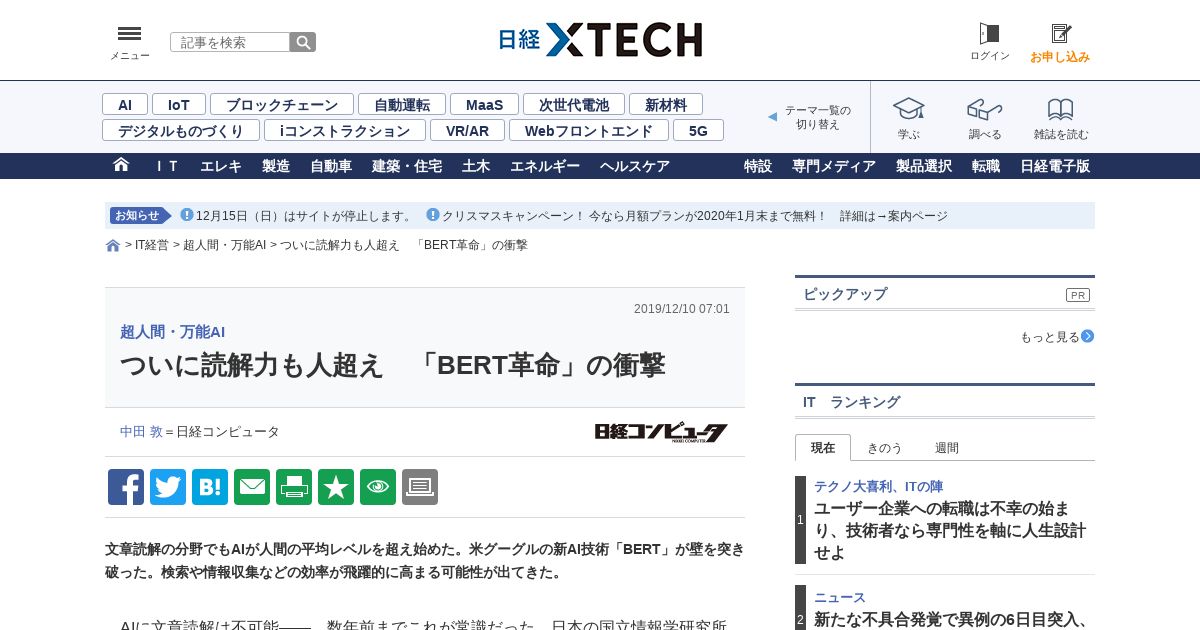
Task: Open the 製造 navigation menu
Action: 276,166
